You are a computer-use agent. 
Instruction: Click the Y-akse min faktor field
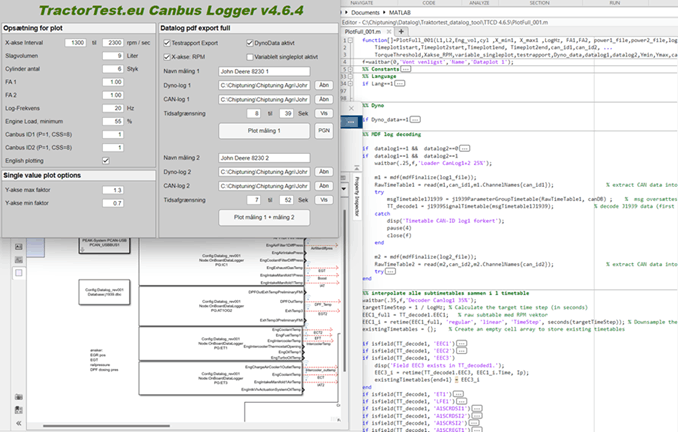[x=113, y=203]
